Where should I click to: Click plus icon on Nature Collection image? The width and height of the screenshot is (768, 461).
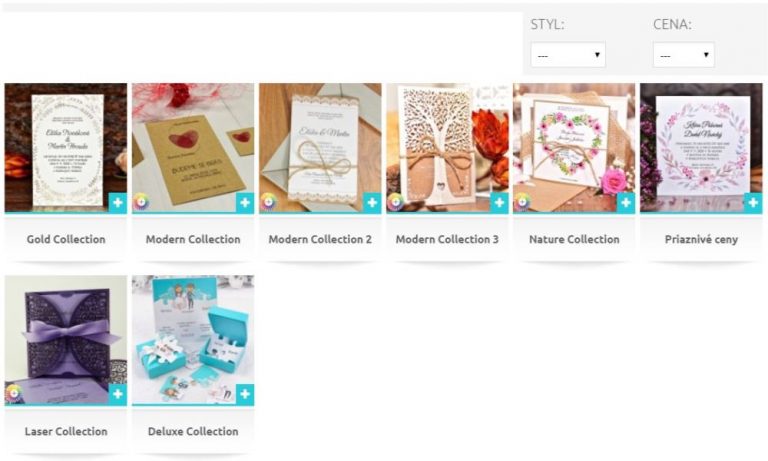pos(626,202)
